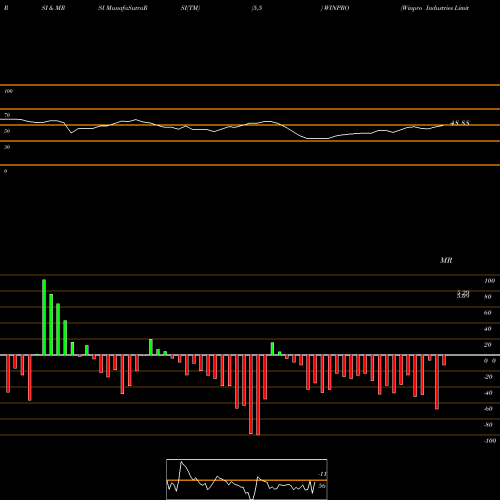Screen dimensions: 500x500
Task: Click the 48.88 current RSI value
Action: [x=460, y=123]
